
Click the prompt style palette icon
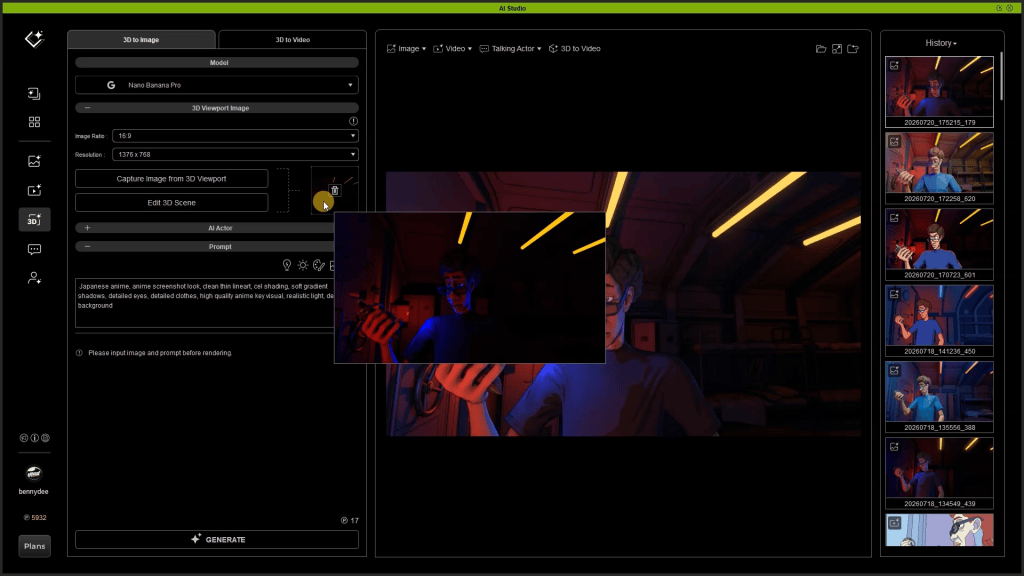tap(319, 264)
